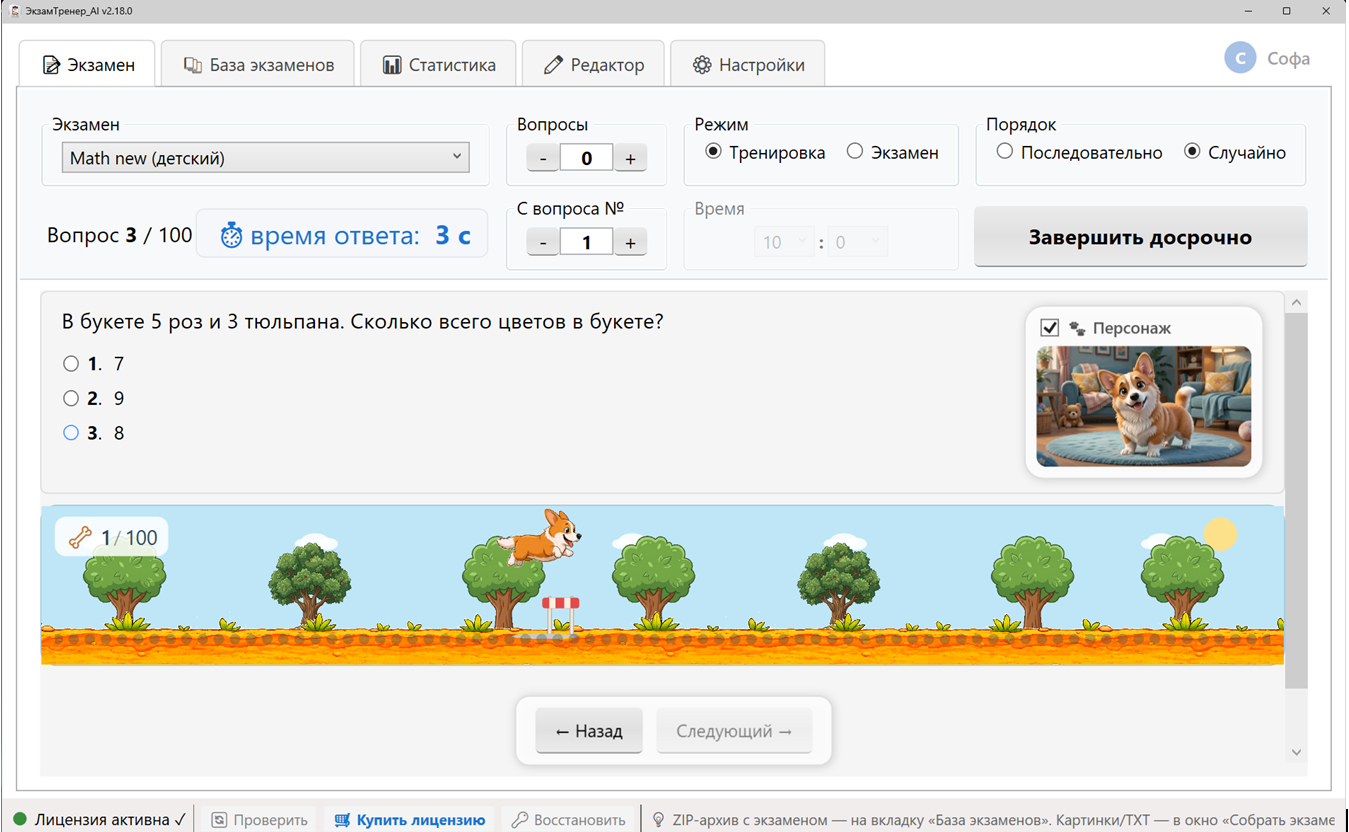
Task: Click the Софа user avatar icon
Action: [1240, 58]
